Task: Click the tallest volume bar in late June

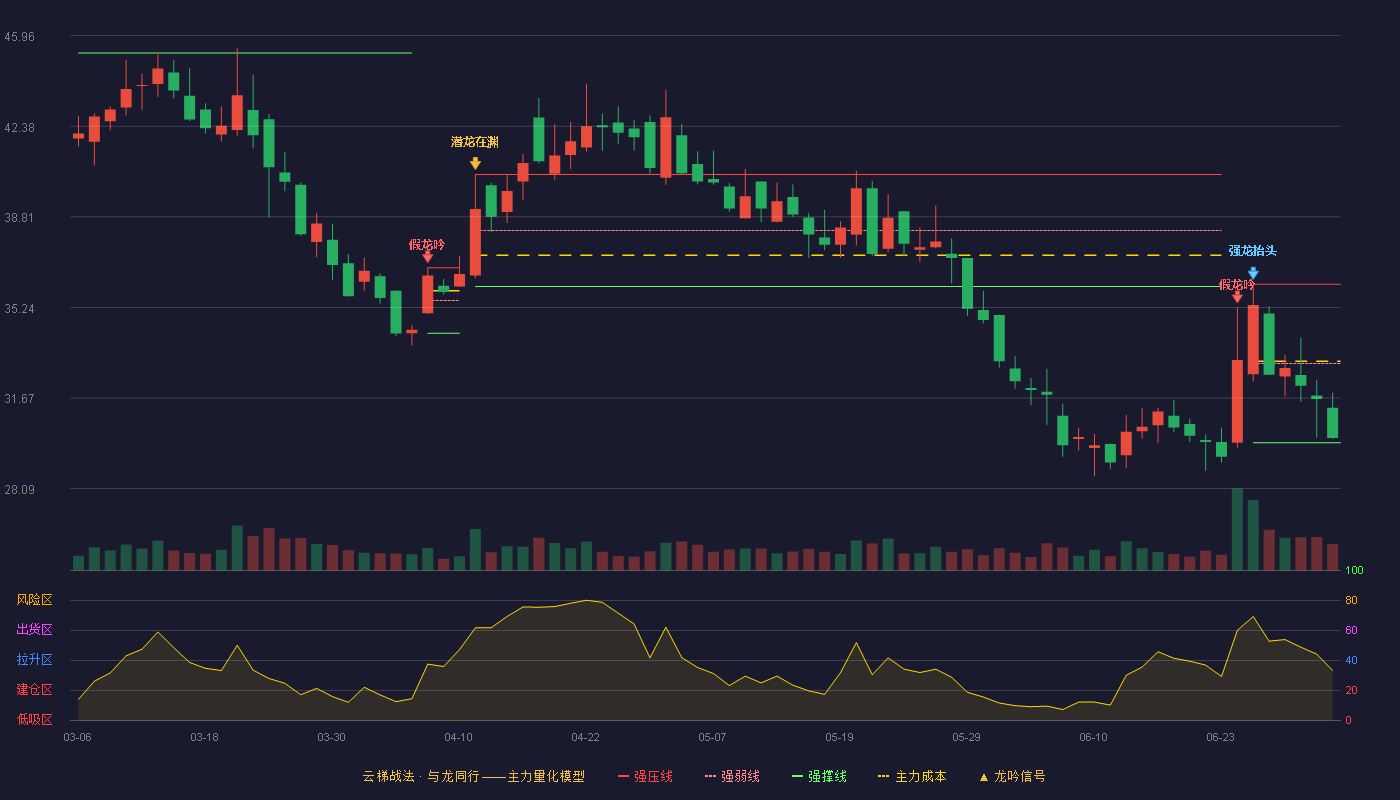Action: click(1237, 529)
